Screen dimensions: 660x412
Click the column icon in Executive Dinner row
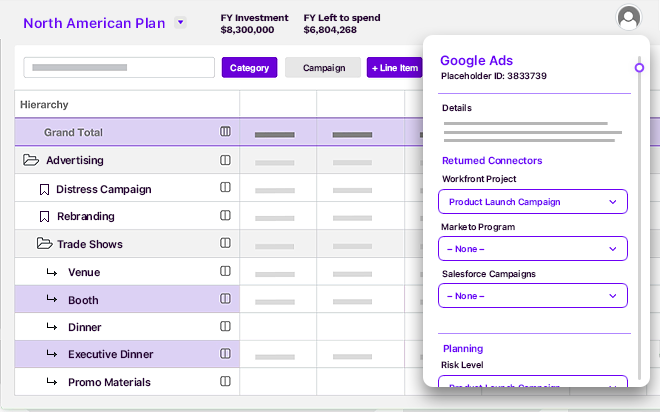pos(225,354)
